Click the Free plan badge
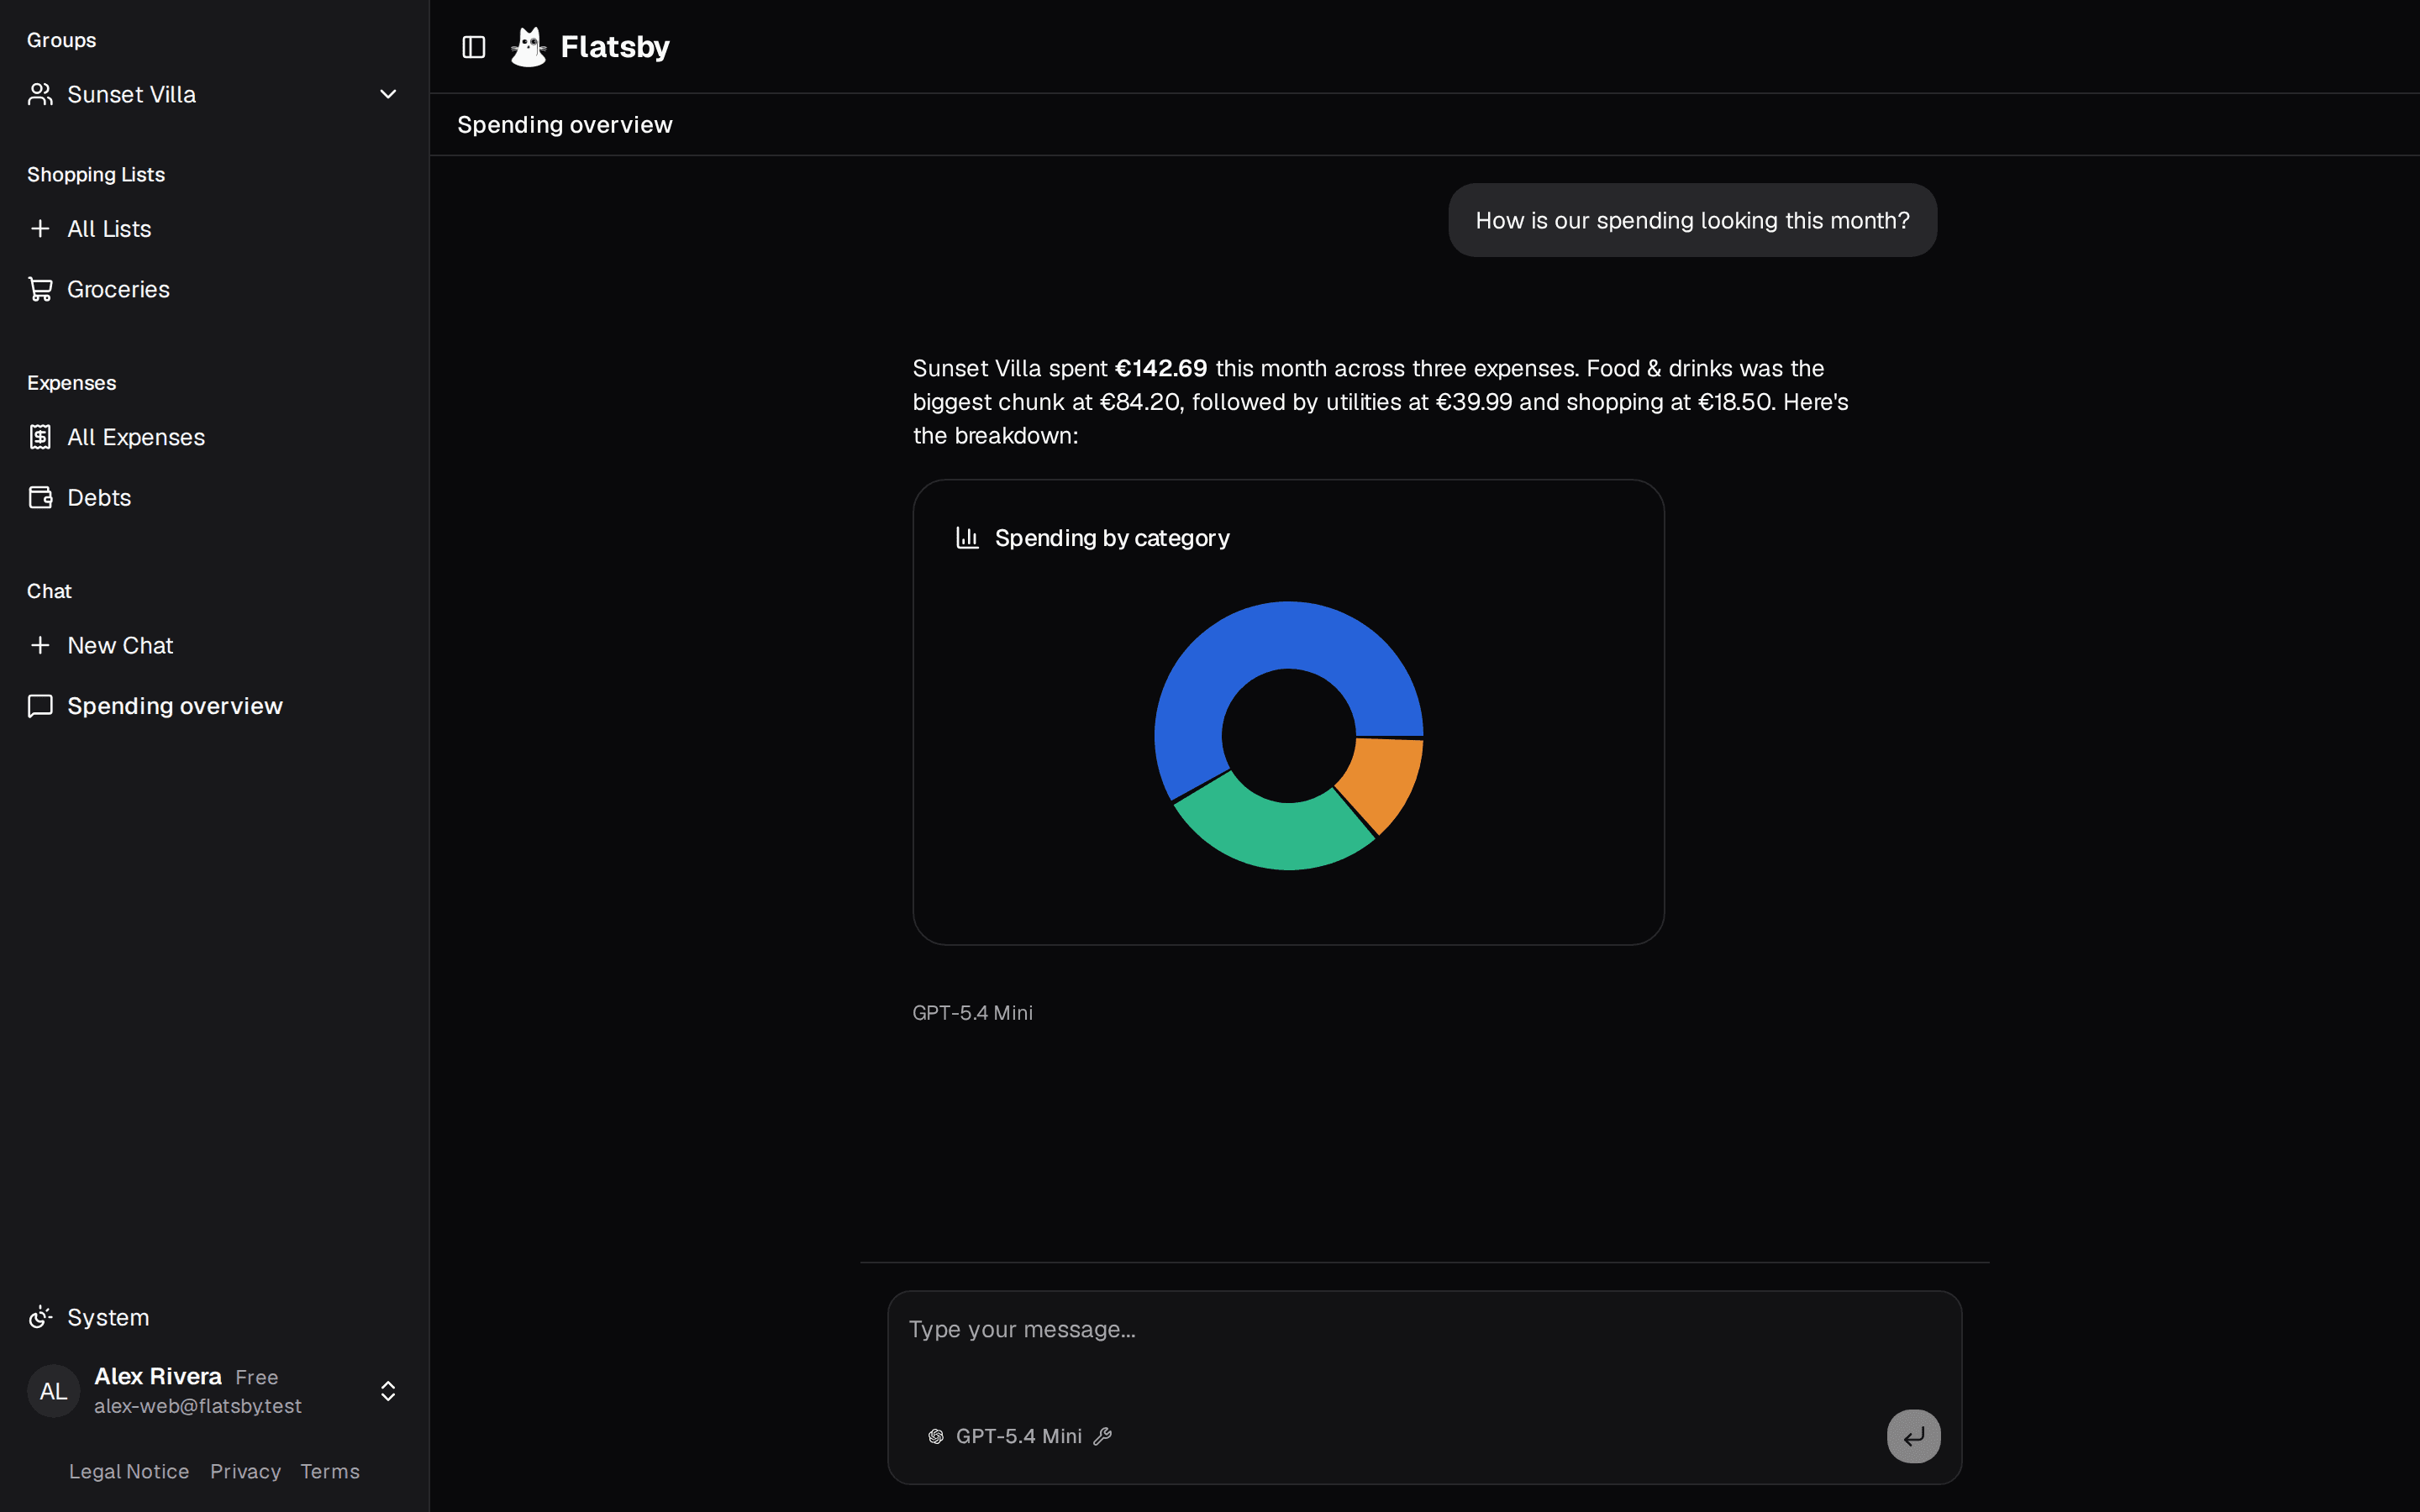 pyautogui.click(x=257, y=1377)
